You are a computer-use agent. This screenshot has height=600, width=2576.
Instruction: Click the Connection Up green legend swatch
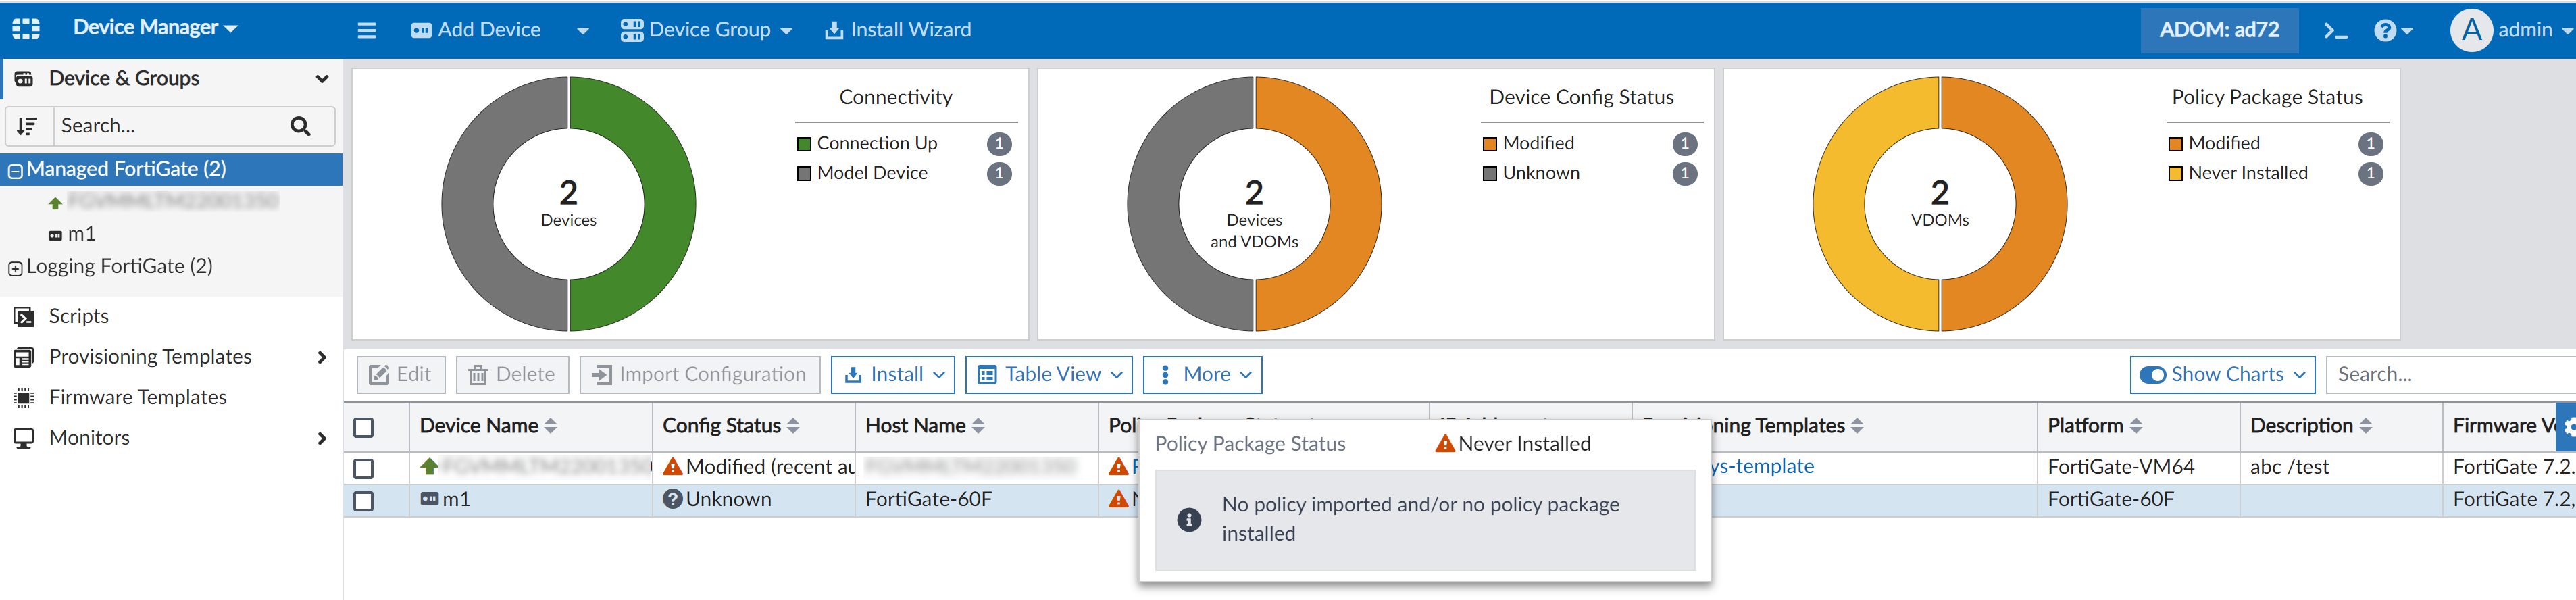(804, 144)
